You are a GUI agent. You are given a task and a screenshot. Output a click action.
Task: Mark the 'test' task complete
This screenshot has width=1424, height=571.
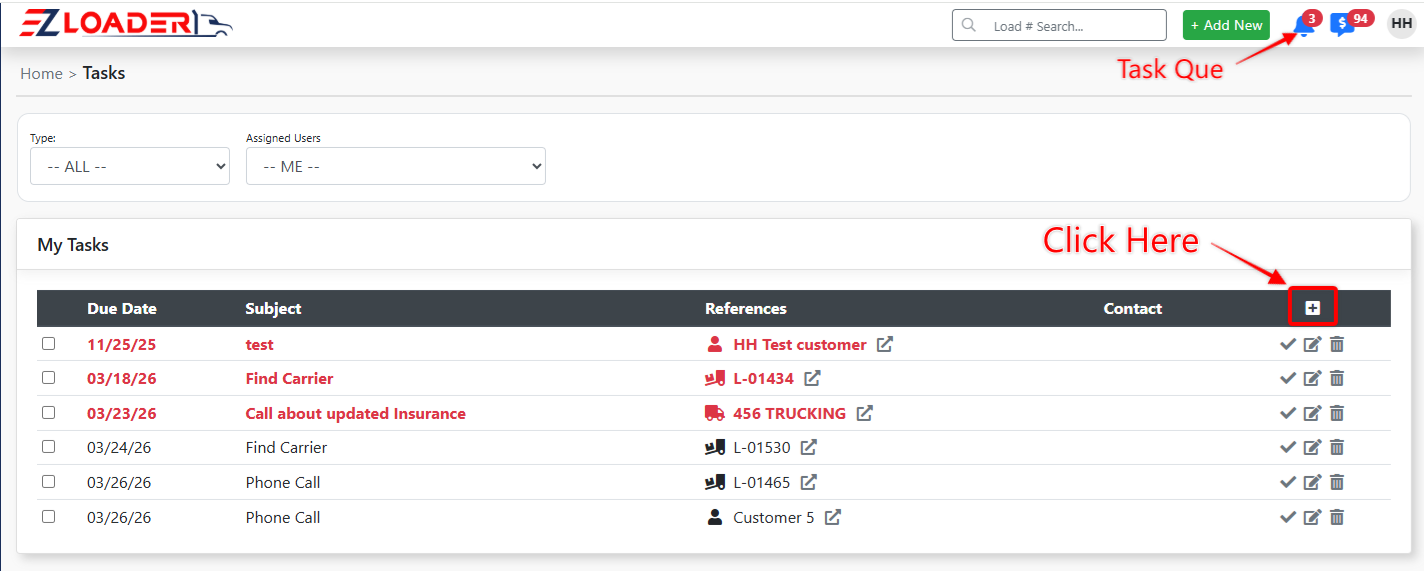pyautogui.click(x=1288, y=345)
